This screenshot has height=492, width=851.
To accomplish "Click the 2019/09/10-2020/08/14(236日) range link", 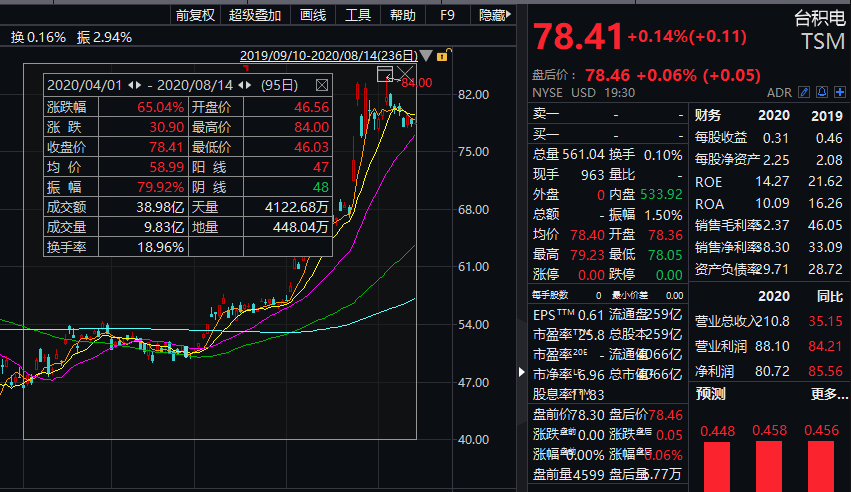I will tap(329, 56).
